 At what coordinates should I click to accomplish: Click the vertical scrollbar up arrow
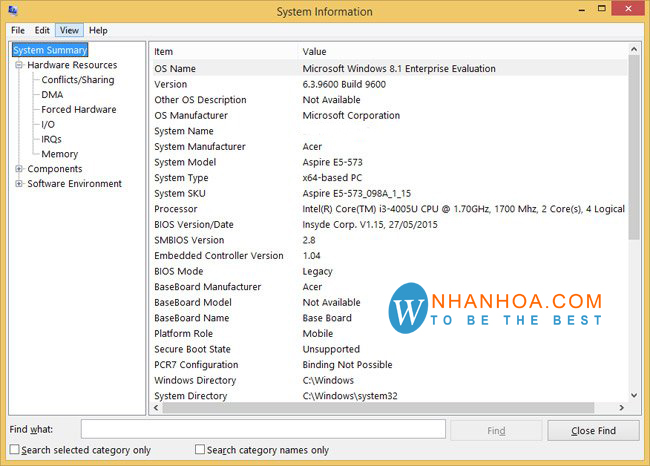point(634,49)
